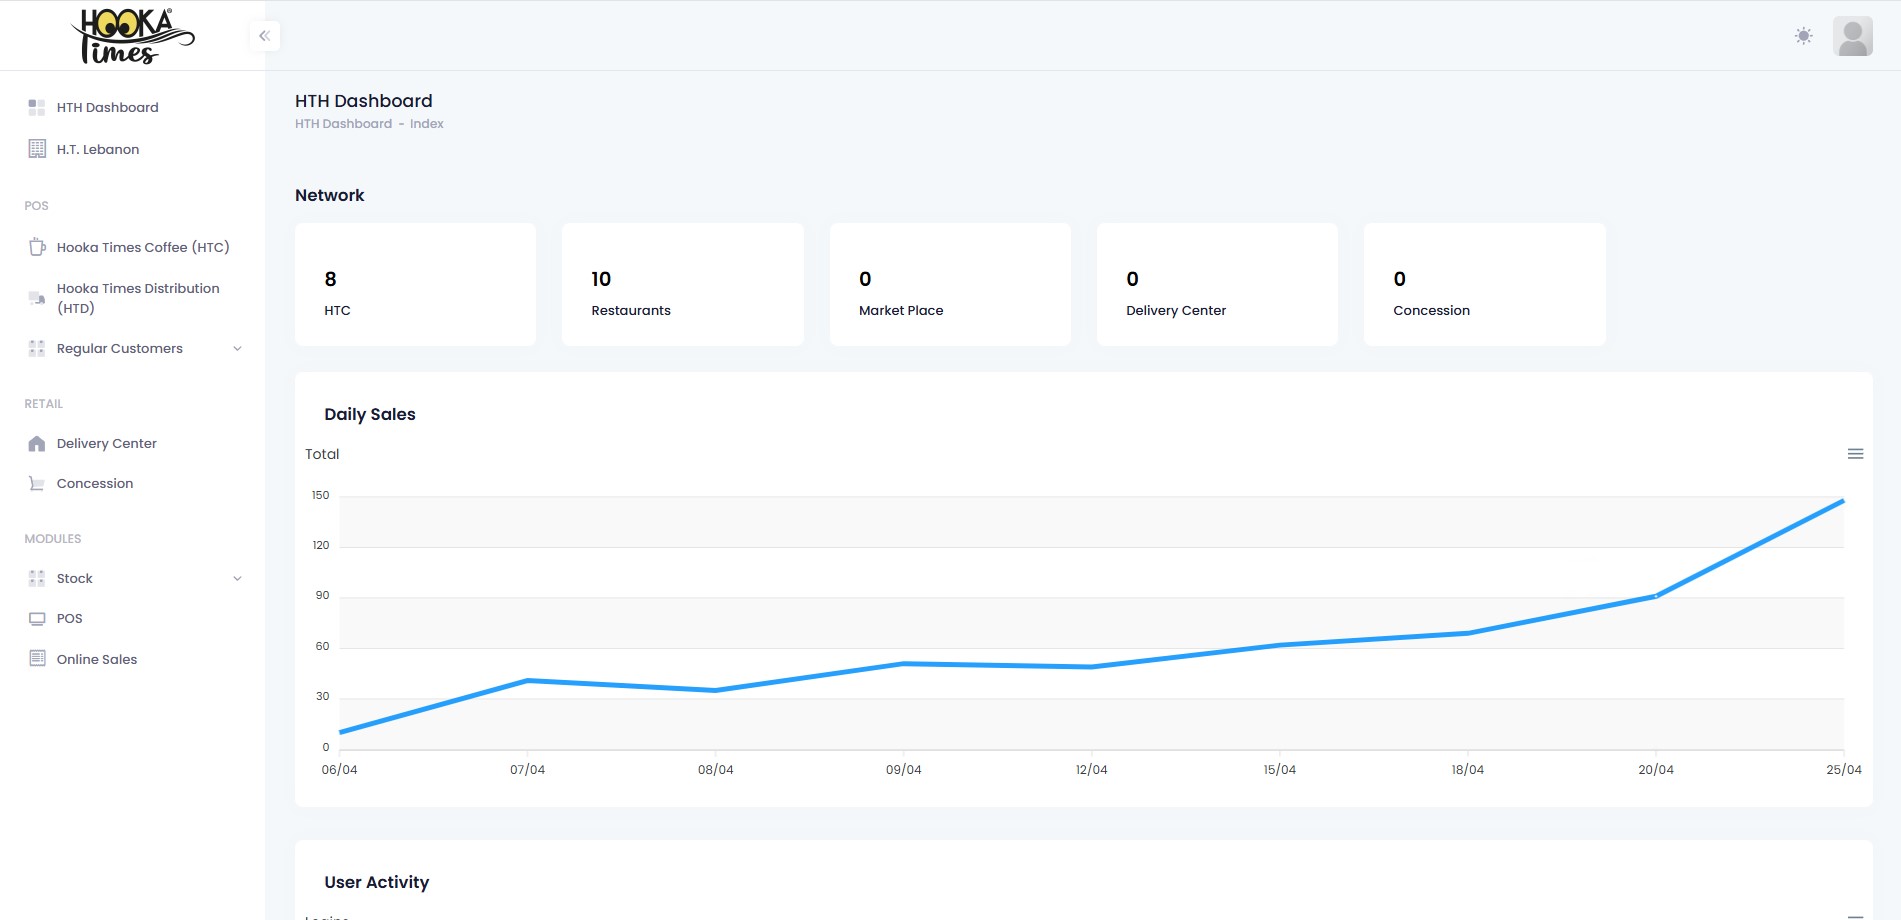Click the 20/04 x-axis label
Image resolution: width=1901 pixels, height=920 pixels.
(1655, 770)
